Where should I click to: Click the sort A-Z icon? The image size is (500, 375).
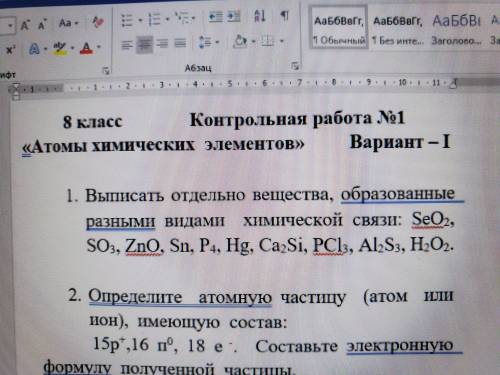260,16
